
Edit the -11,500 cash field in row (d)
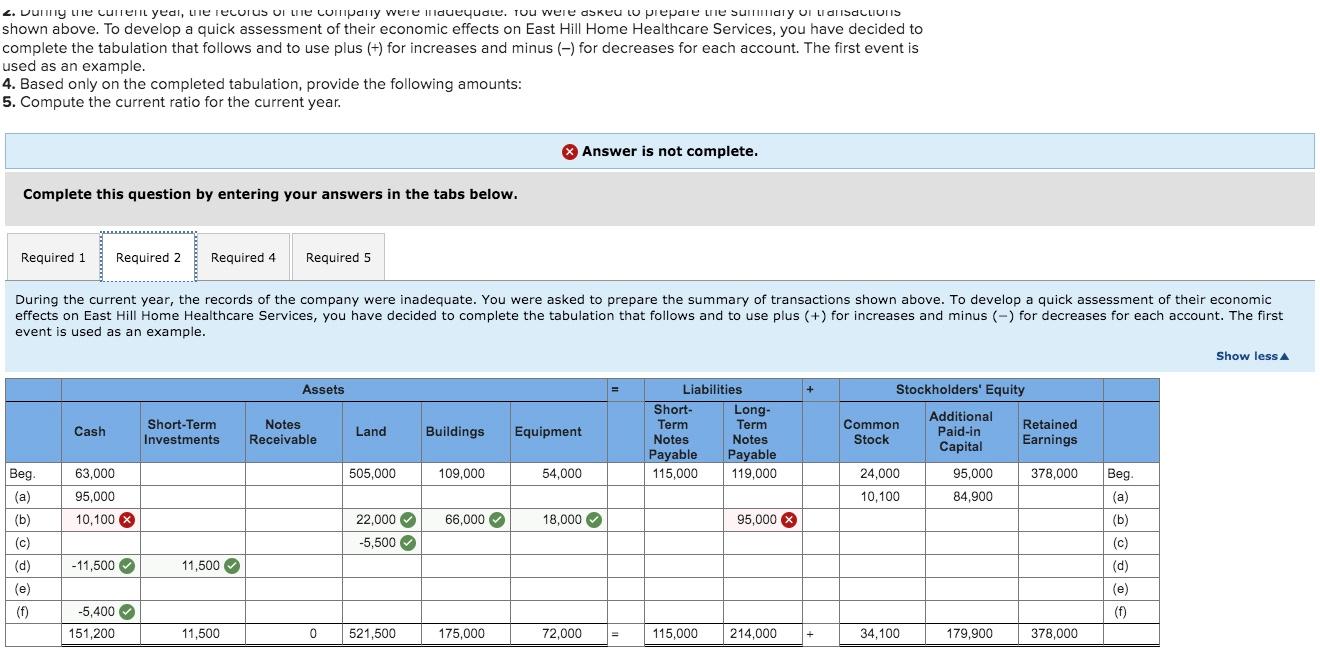point(100,566)
